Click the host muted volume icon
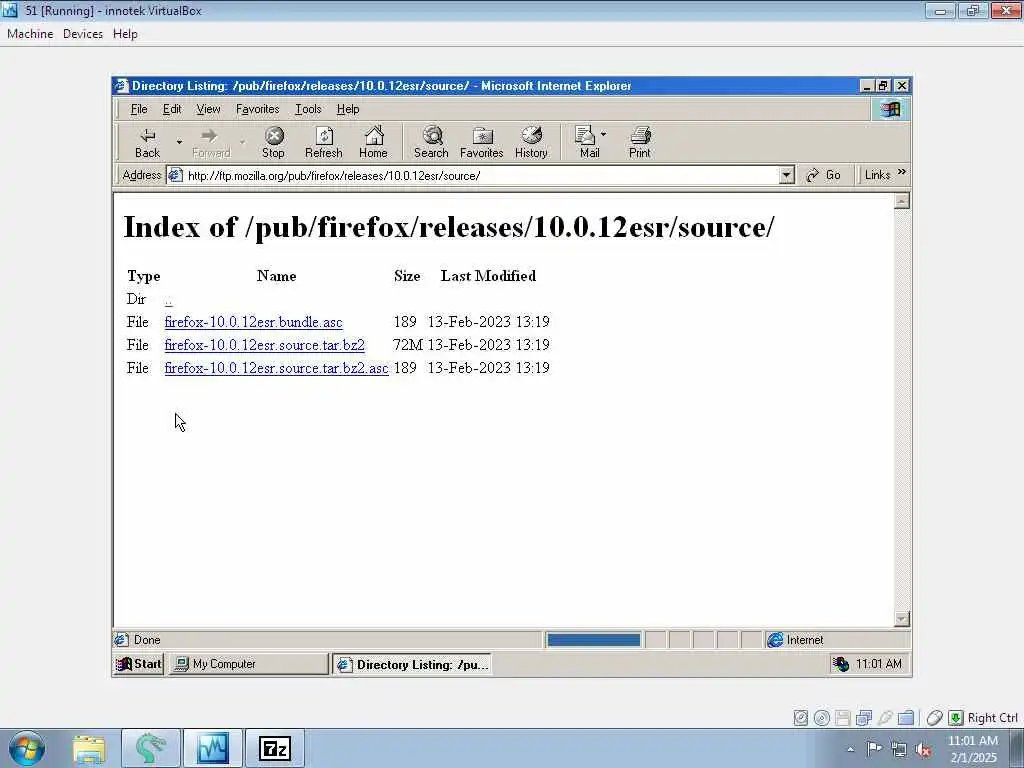 point(923,750)
